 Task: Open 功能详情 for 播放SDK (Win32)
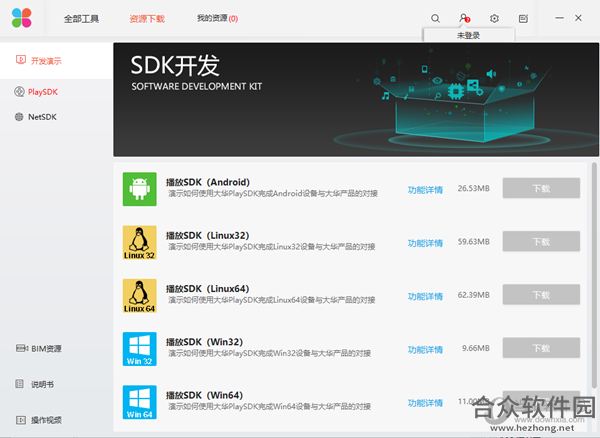click(425, 349)
